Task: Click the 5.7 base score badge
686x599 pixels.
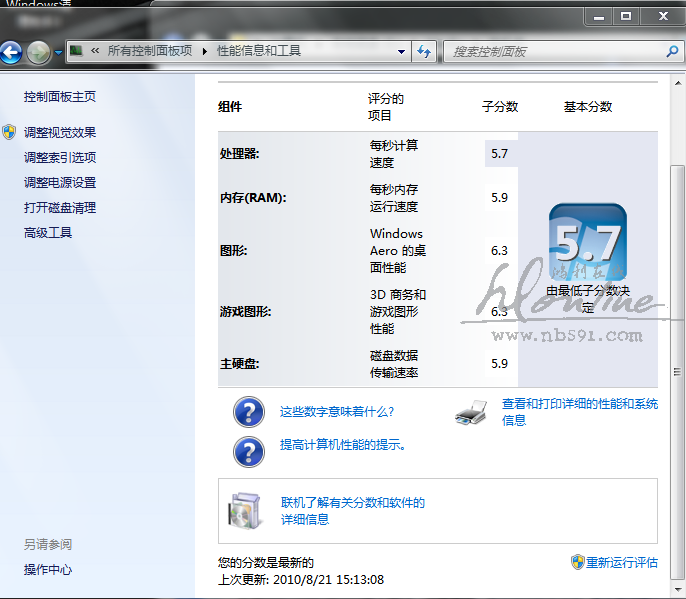Action: (587, 241)
